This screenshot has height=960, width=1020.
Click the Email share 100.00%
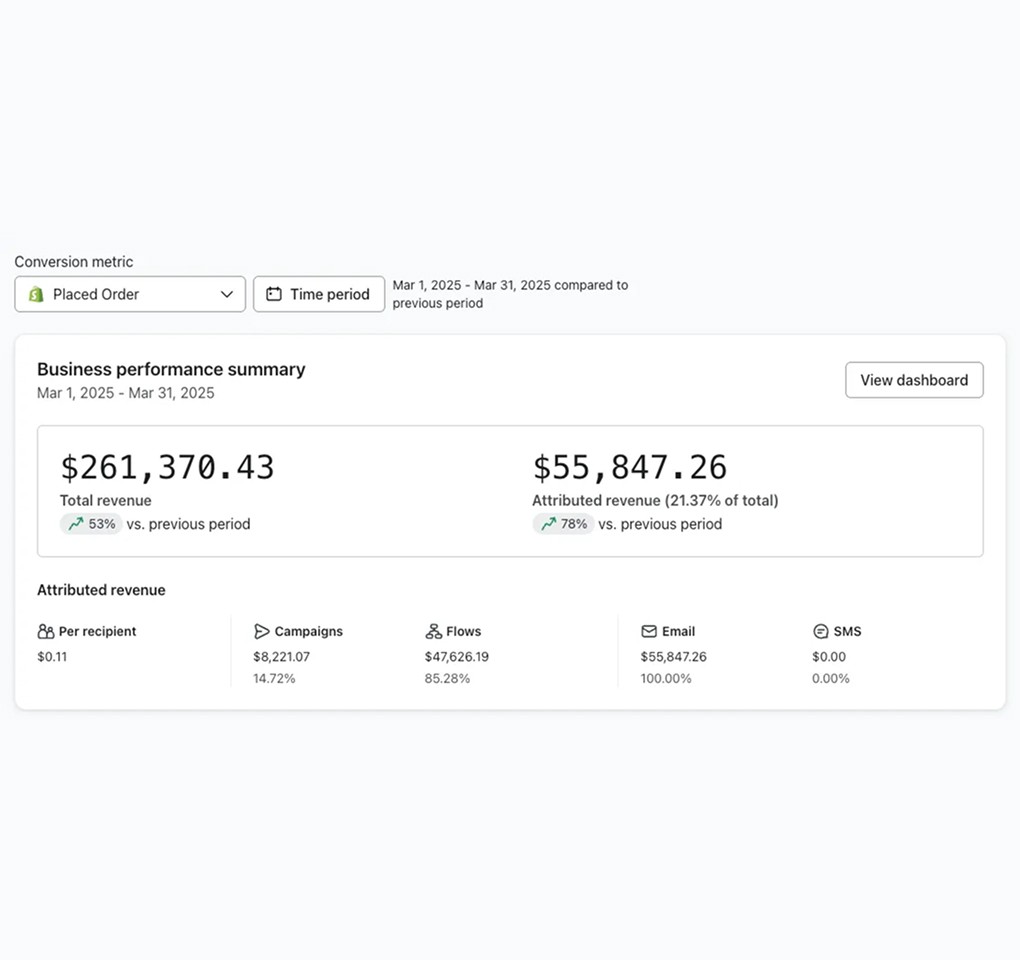pyautogui.click(x=665, y=678)
